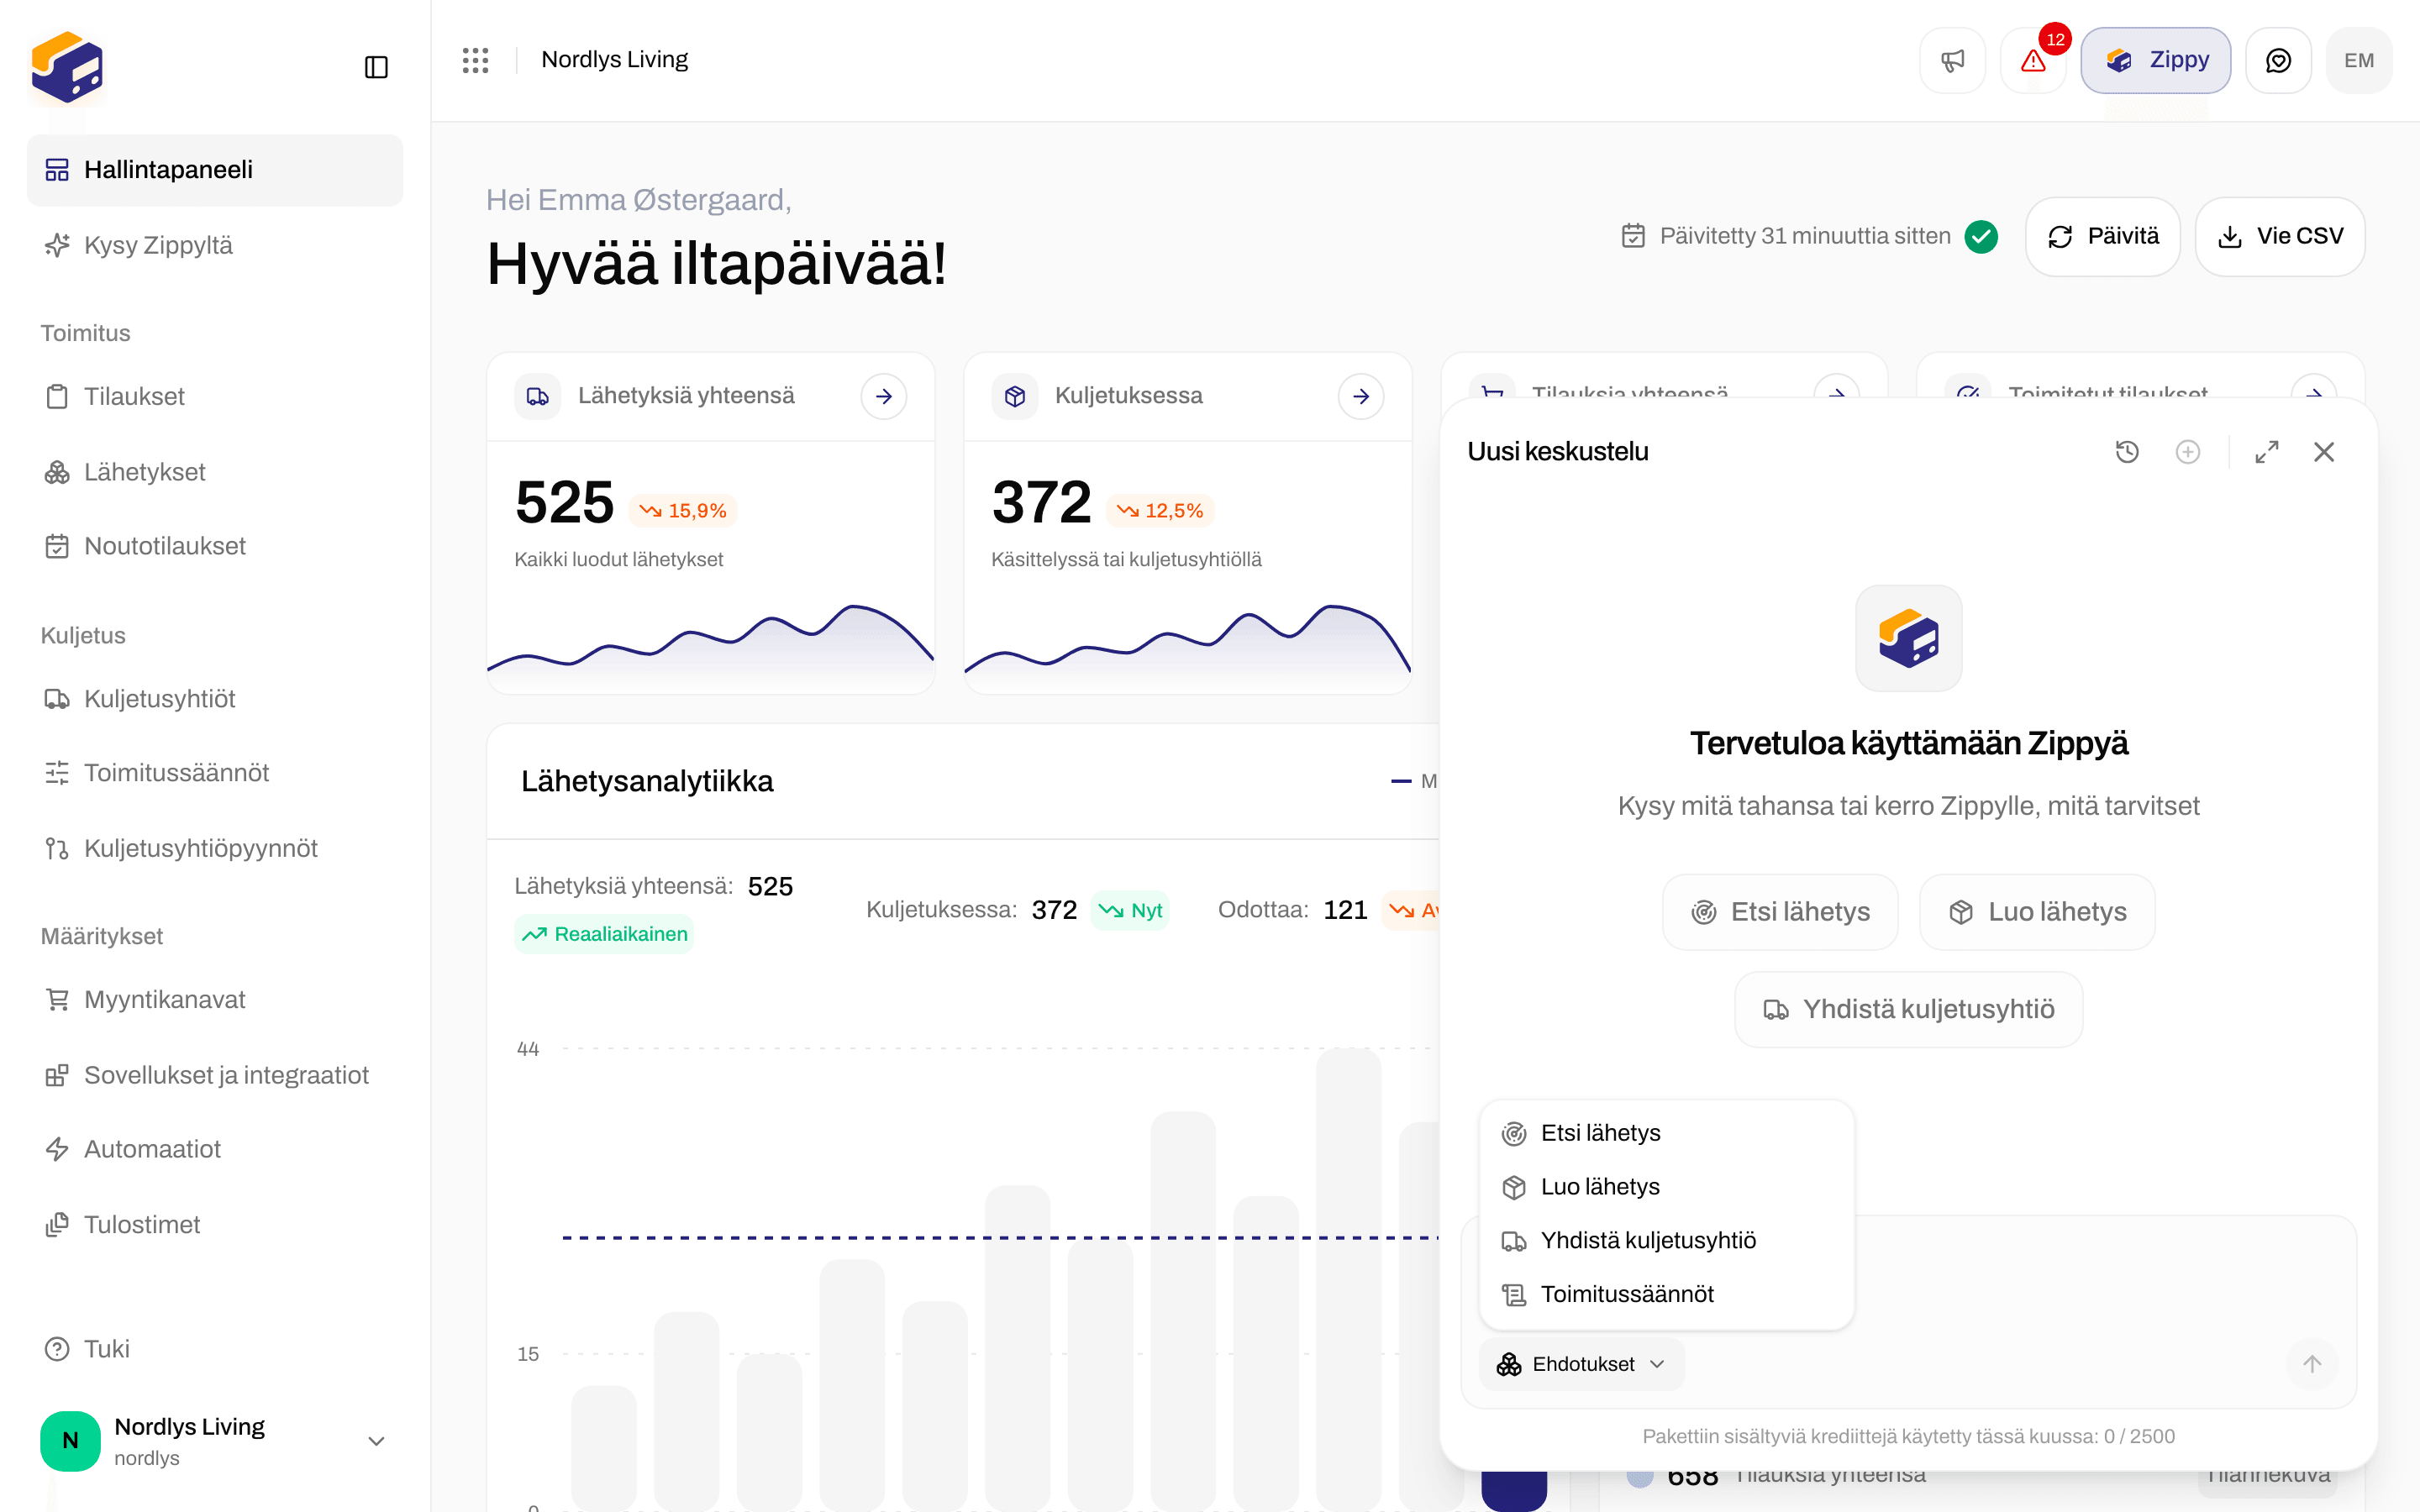Click the app logo in sidebar

tap(67, 67)
